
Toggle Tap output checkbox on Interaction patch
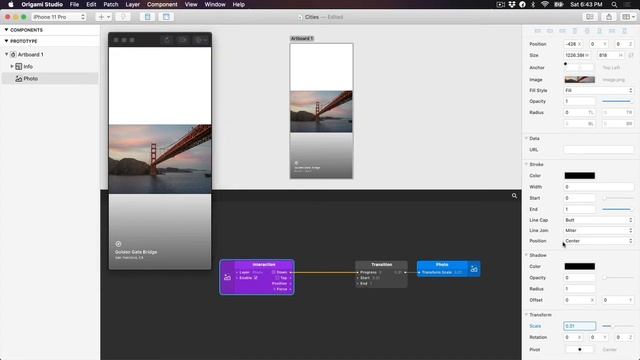pyautogui.click(x=277, y=278)
